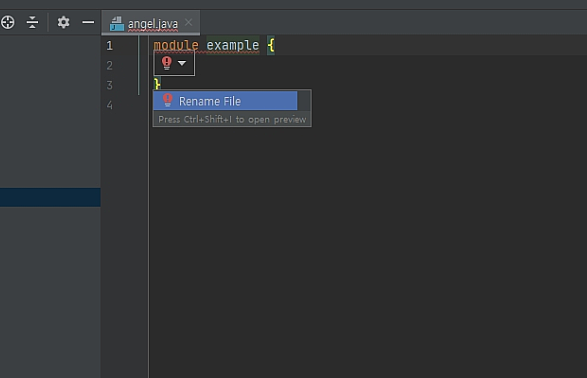Click the Java file icon on angel.java tab
The height and width of the screenshot is (378, 587).
[x=116, y=24]
